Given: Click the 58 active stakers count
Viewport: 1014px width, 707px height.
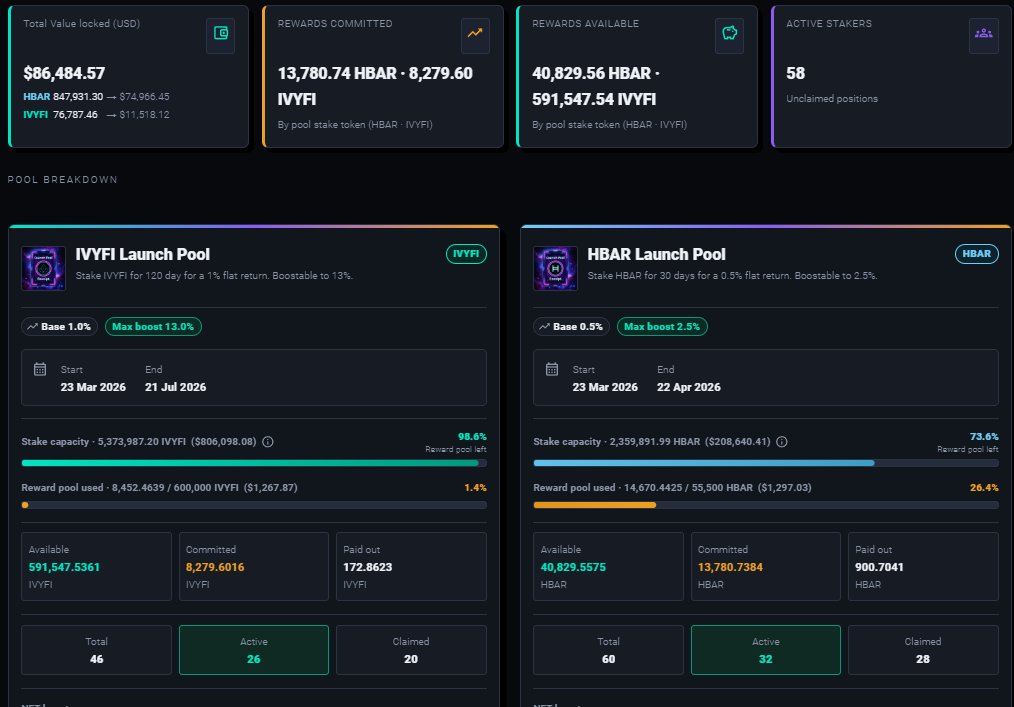Looking at the screenshot, I should click(795, 73).
